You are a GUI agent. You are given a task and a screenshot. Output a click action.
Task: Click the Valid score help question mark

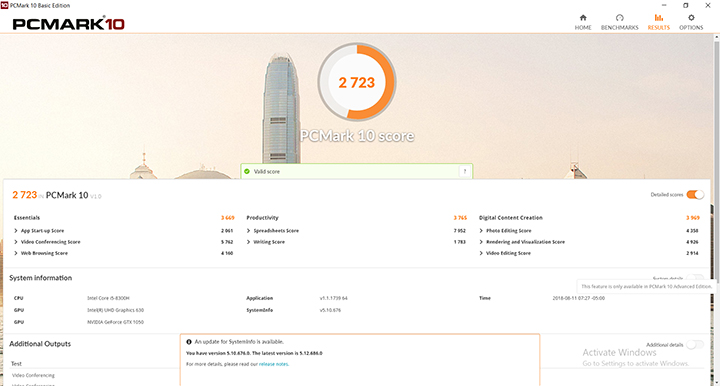[465, 171]
